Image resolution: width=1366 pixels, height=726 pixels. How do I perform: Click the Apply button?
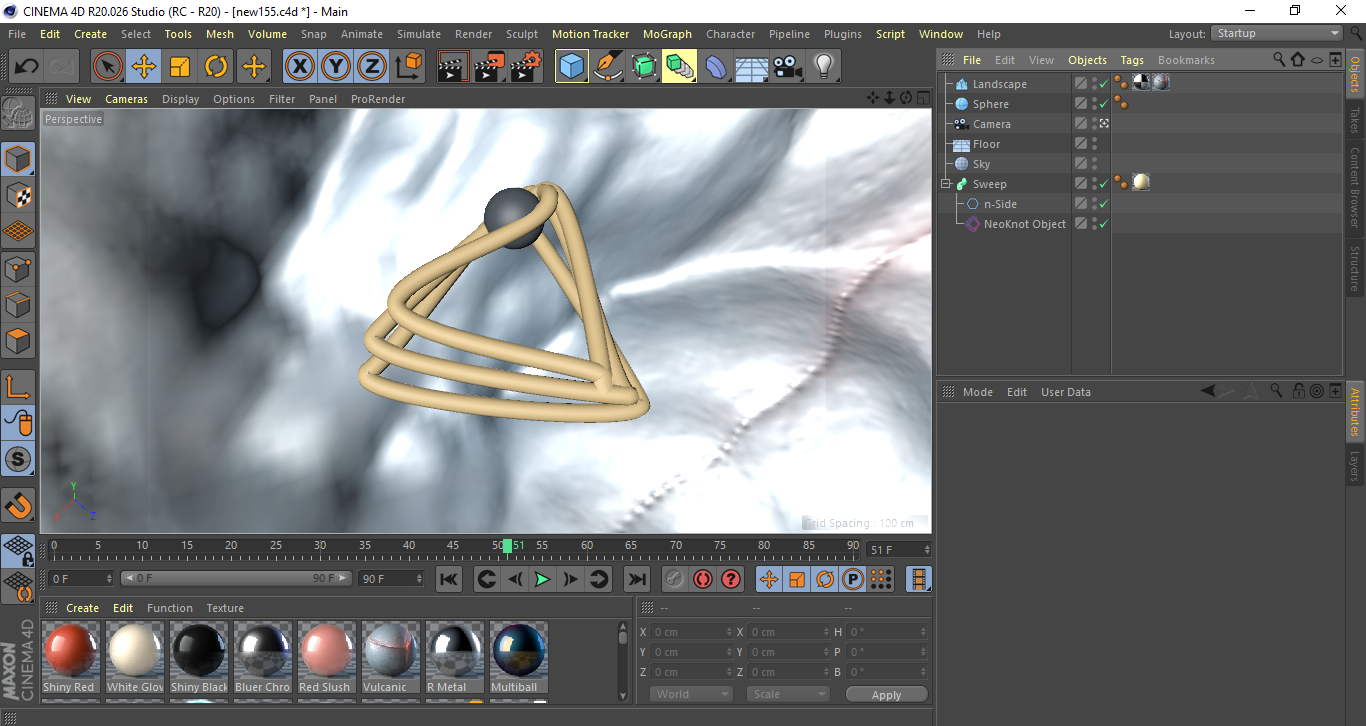click(x=886, y=695)
